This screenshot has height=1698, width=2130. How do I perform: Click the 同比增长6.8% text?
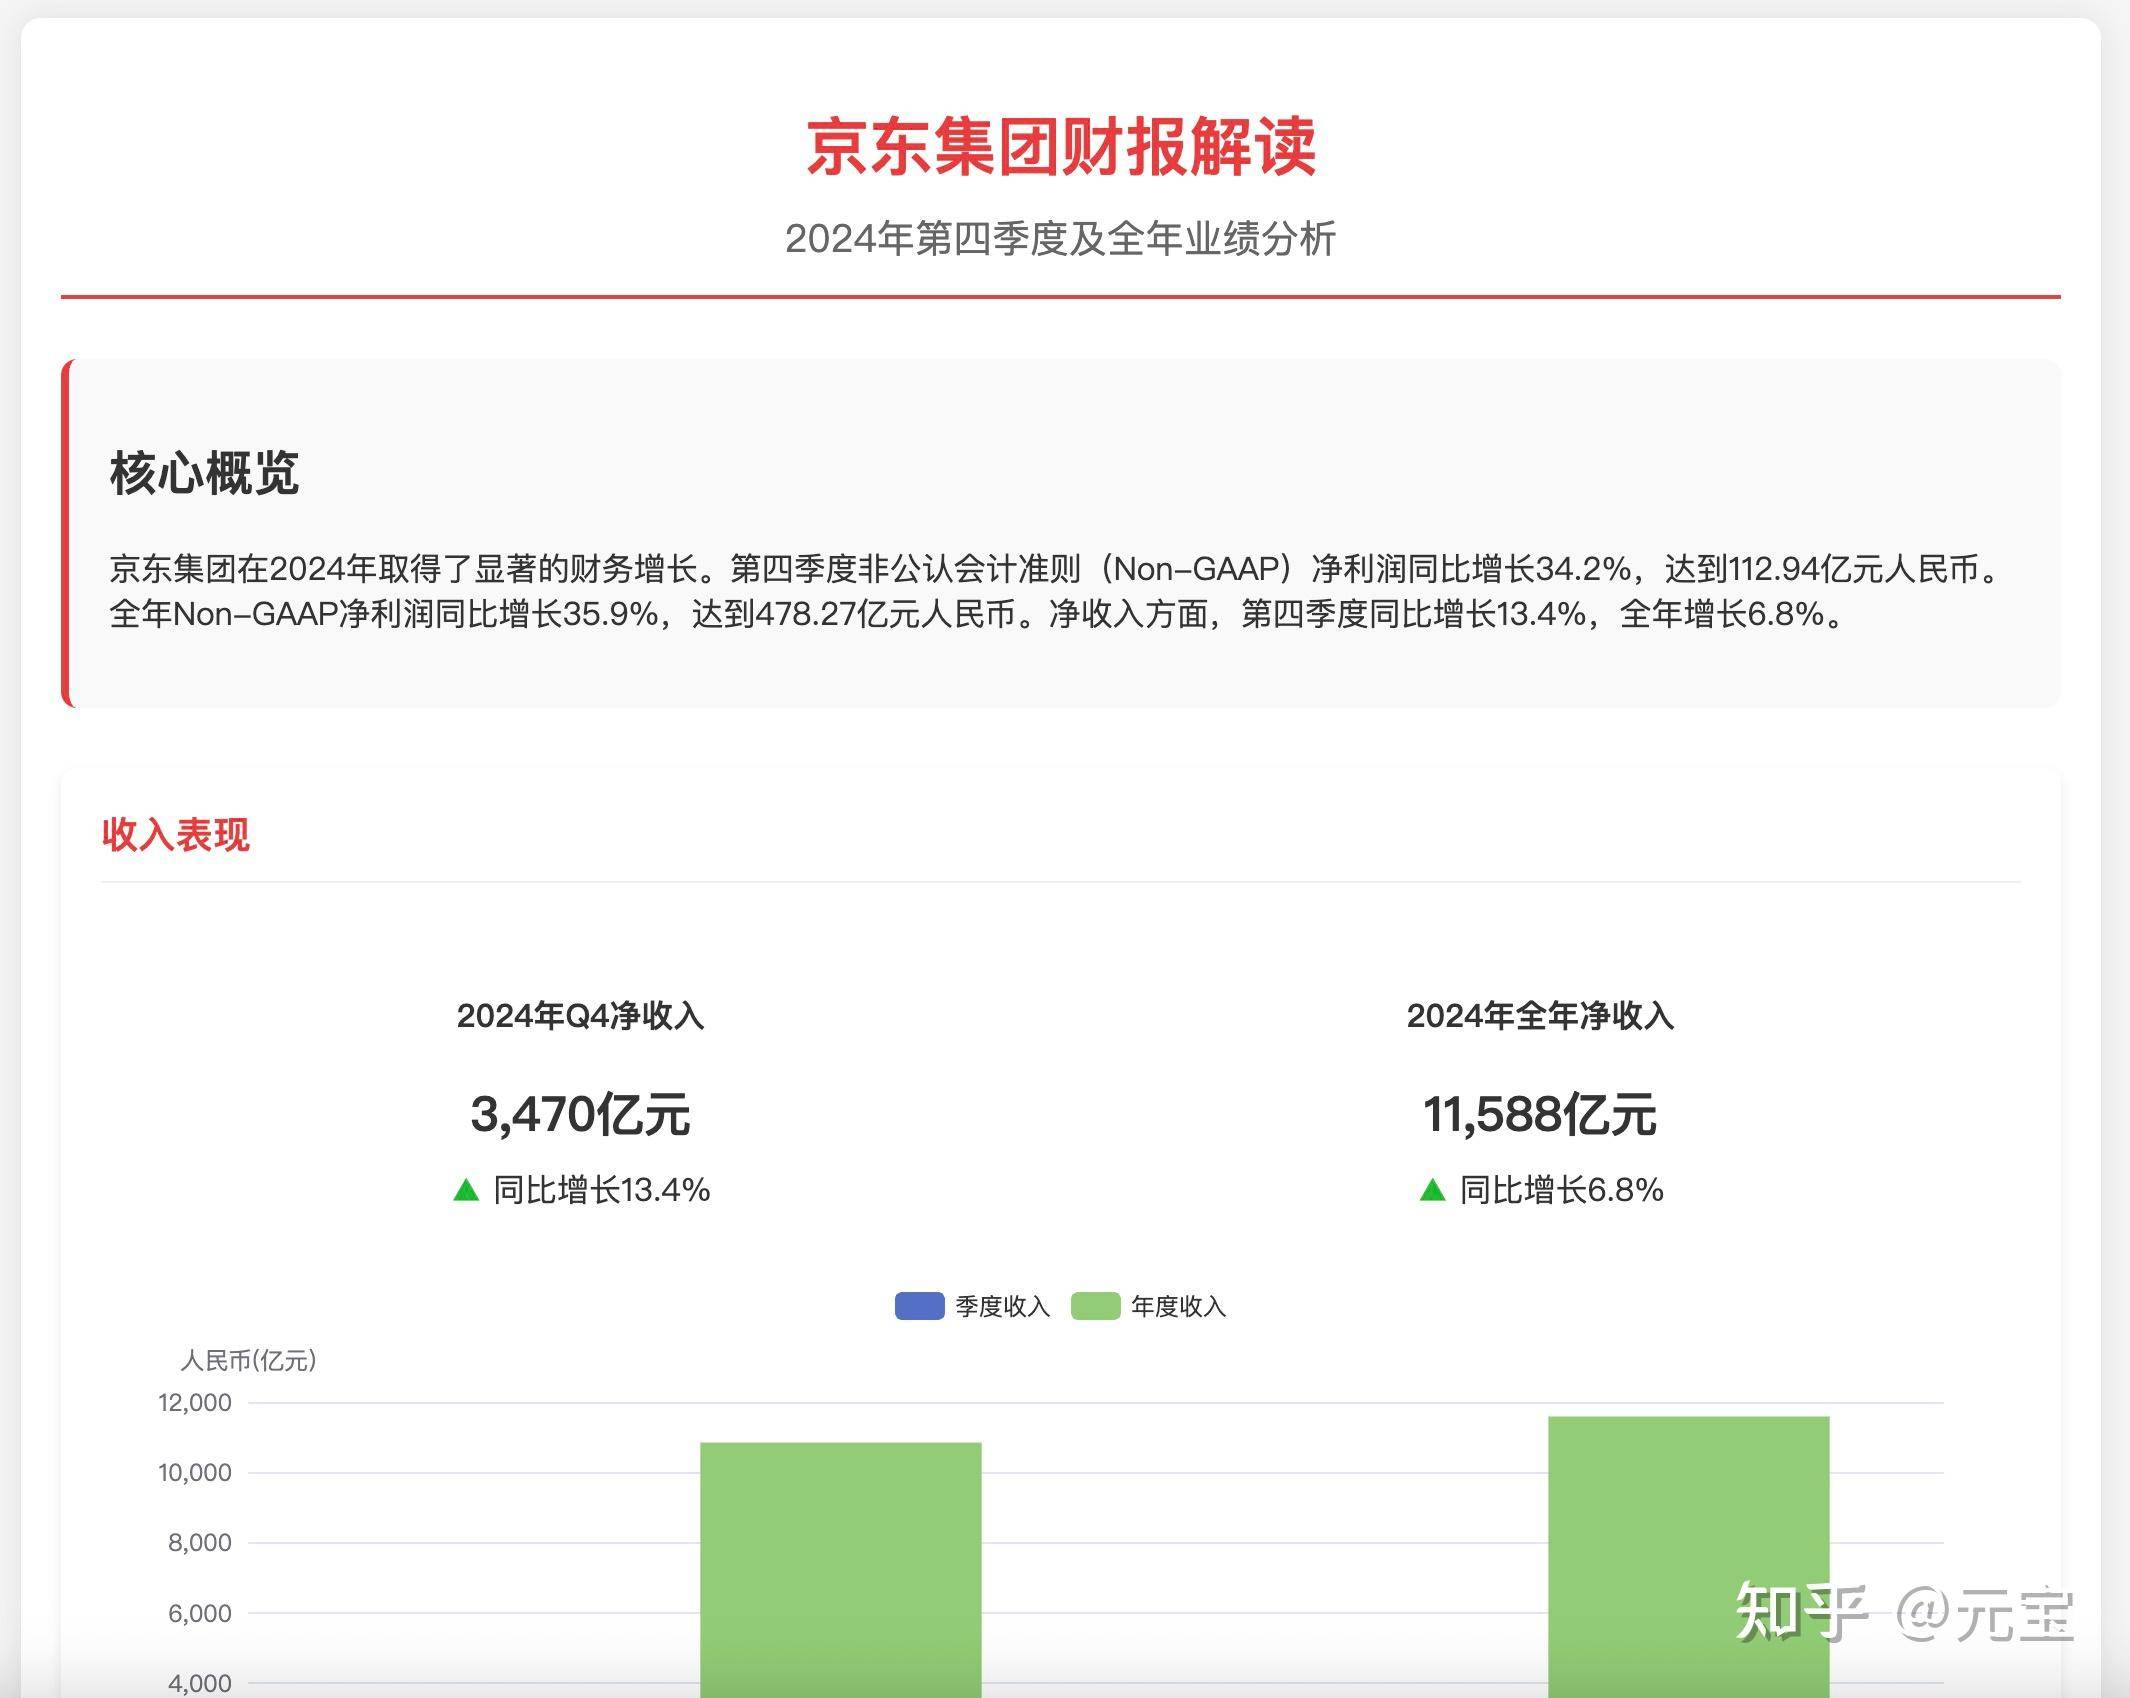1562,1190
